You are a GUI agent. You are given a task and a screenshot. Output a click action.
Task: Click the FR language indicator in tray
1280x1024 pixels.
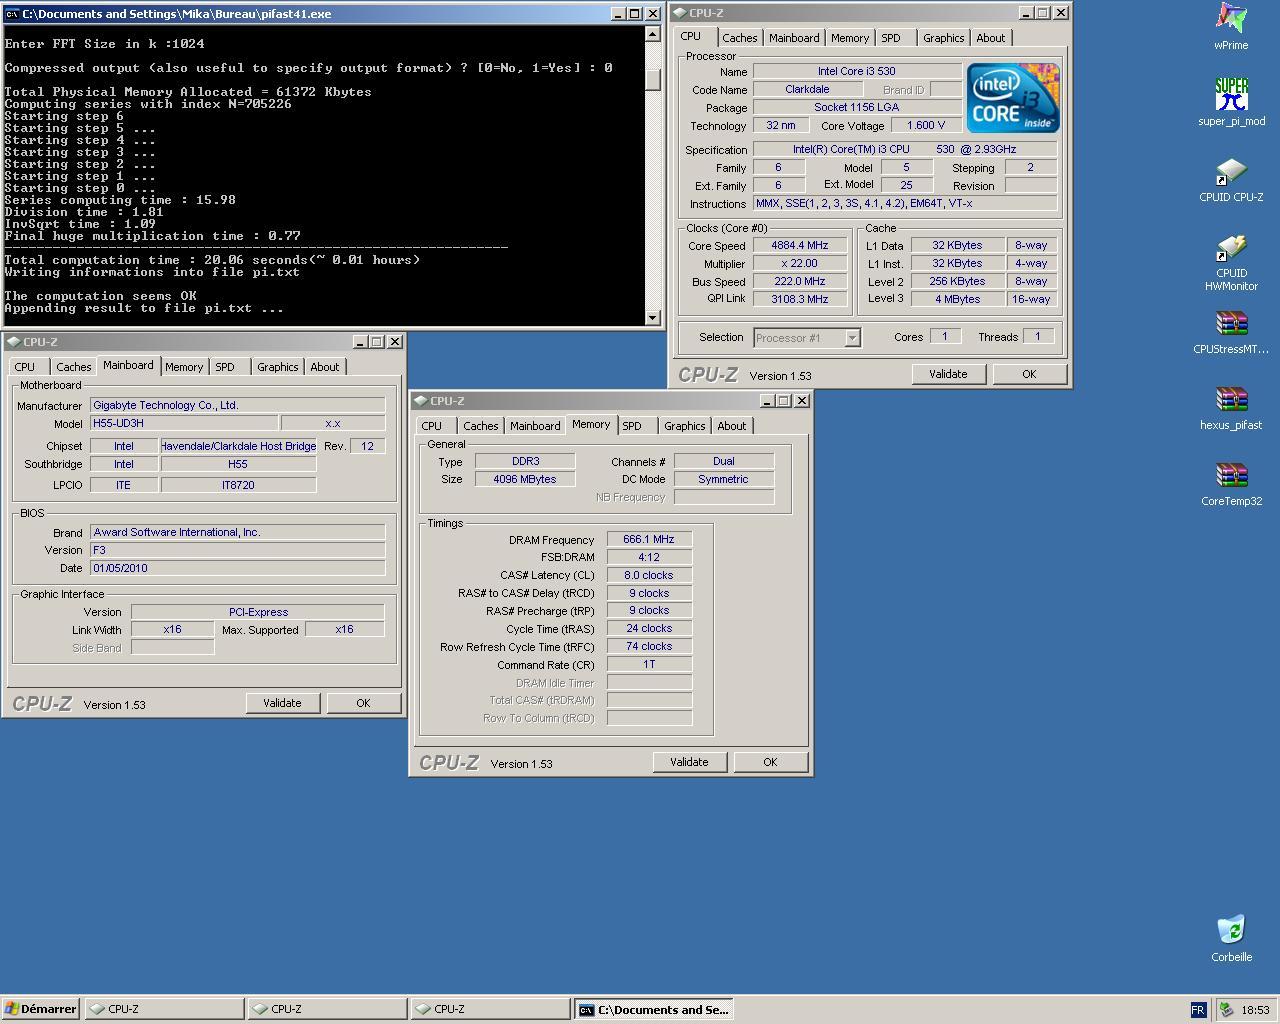[x=1198, y=1010]
